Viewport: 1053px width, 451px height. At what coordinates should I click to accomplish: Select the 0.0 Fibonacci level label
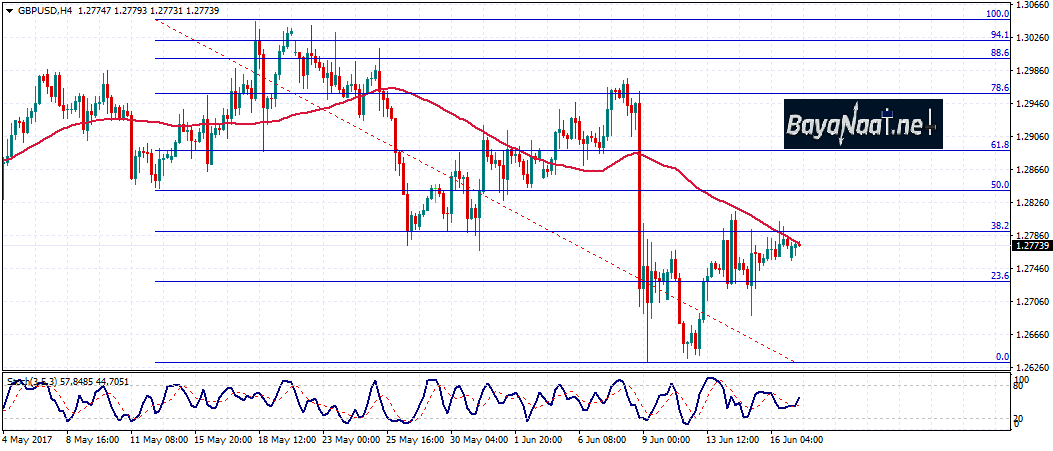1003,357
